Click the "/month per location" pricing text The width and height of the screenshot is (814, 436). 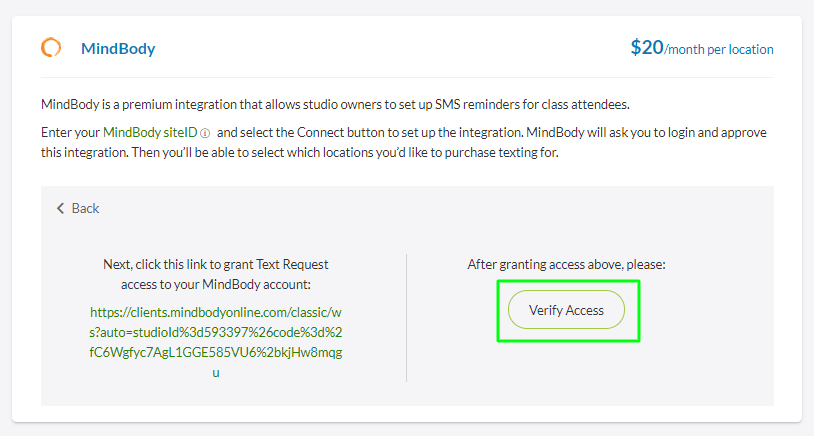719,49
